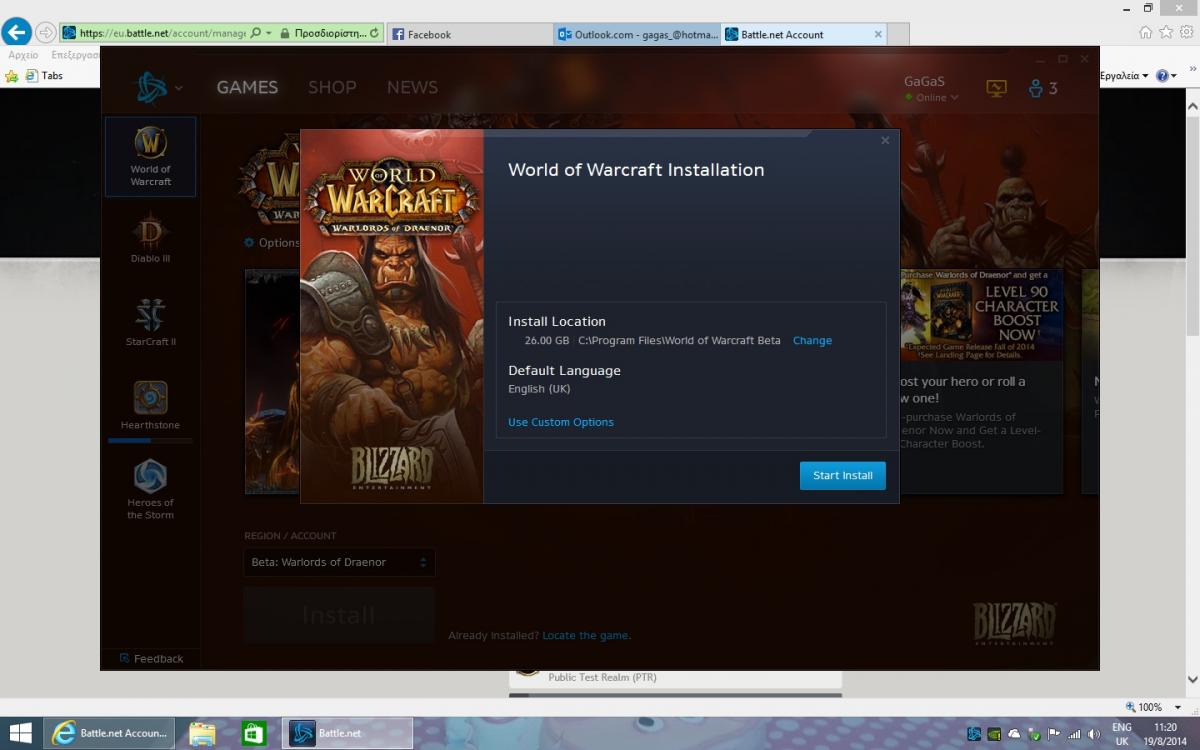1200x750 pixels.
Task: Click the add-to-favorites bar star icon
Action: 12,75
